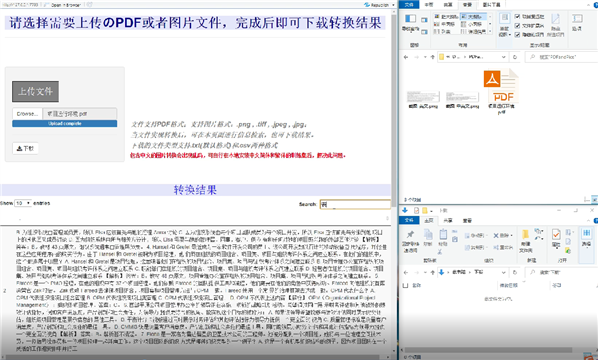This screenshot has height=360, width=598.
Task: Select 查看 tab in upper Explorer window
Action: coord(467,5)
